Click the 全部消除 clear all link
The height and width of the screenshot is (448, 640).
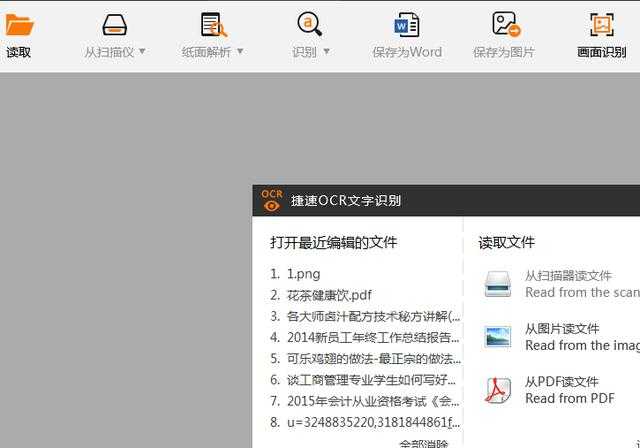pyautogui.click(x=424, y=444)
